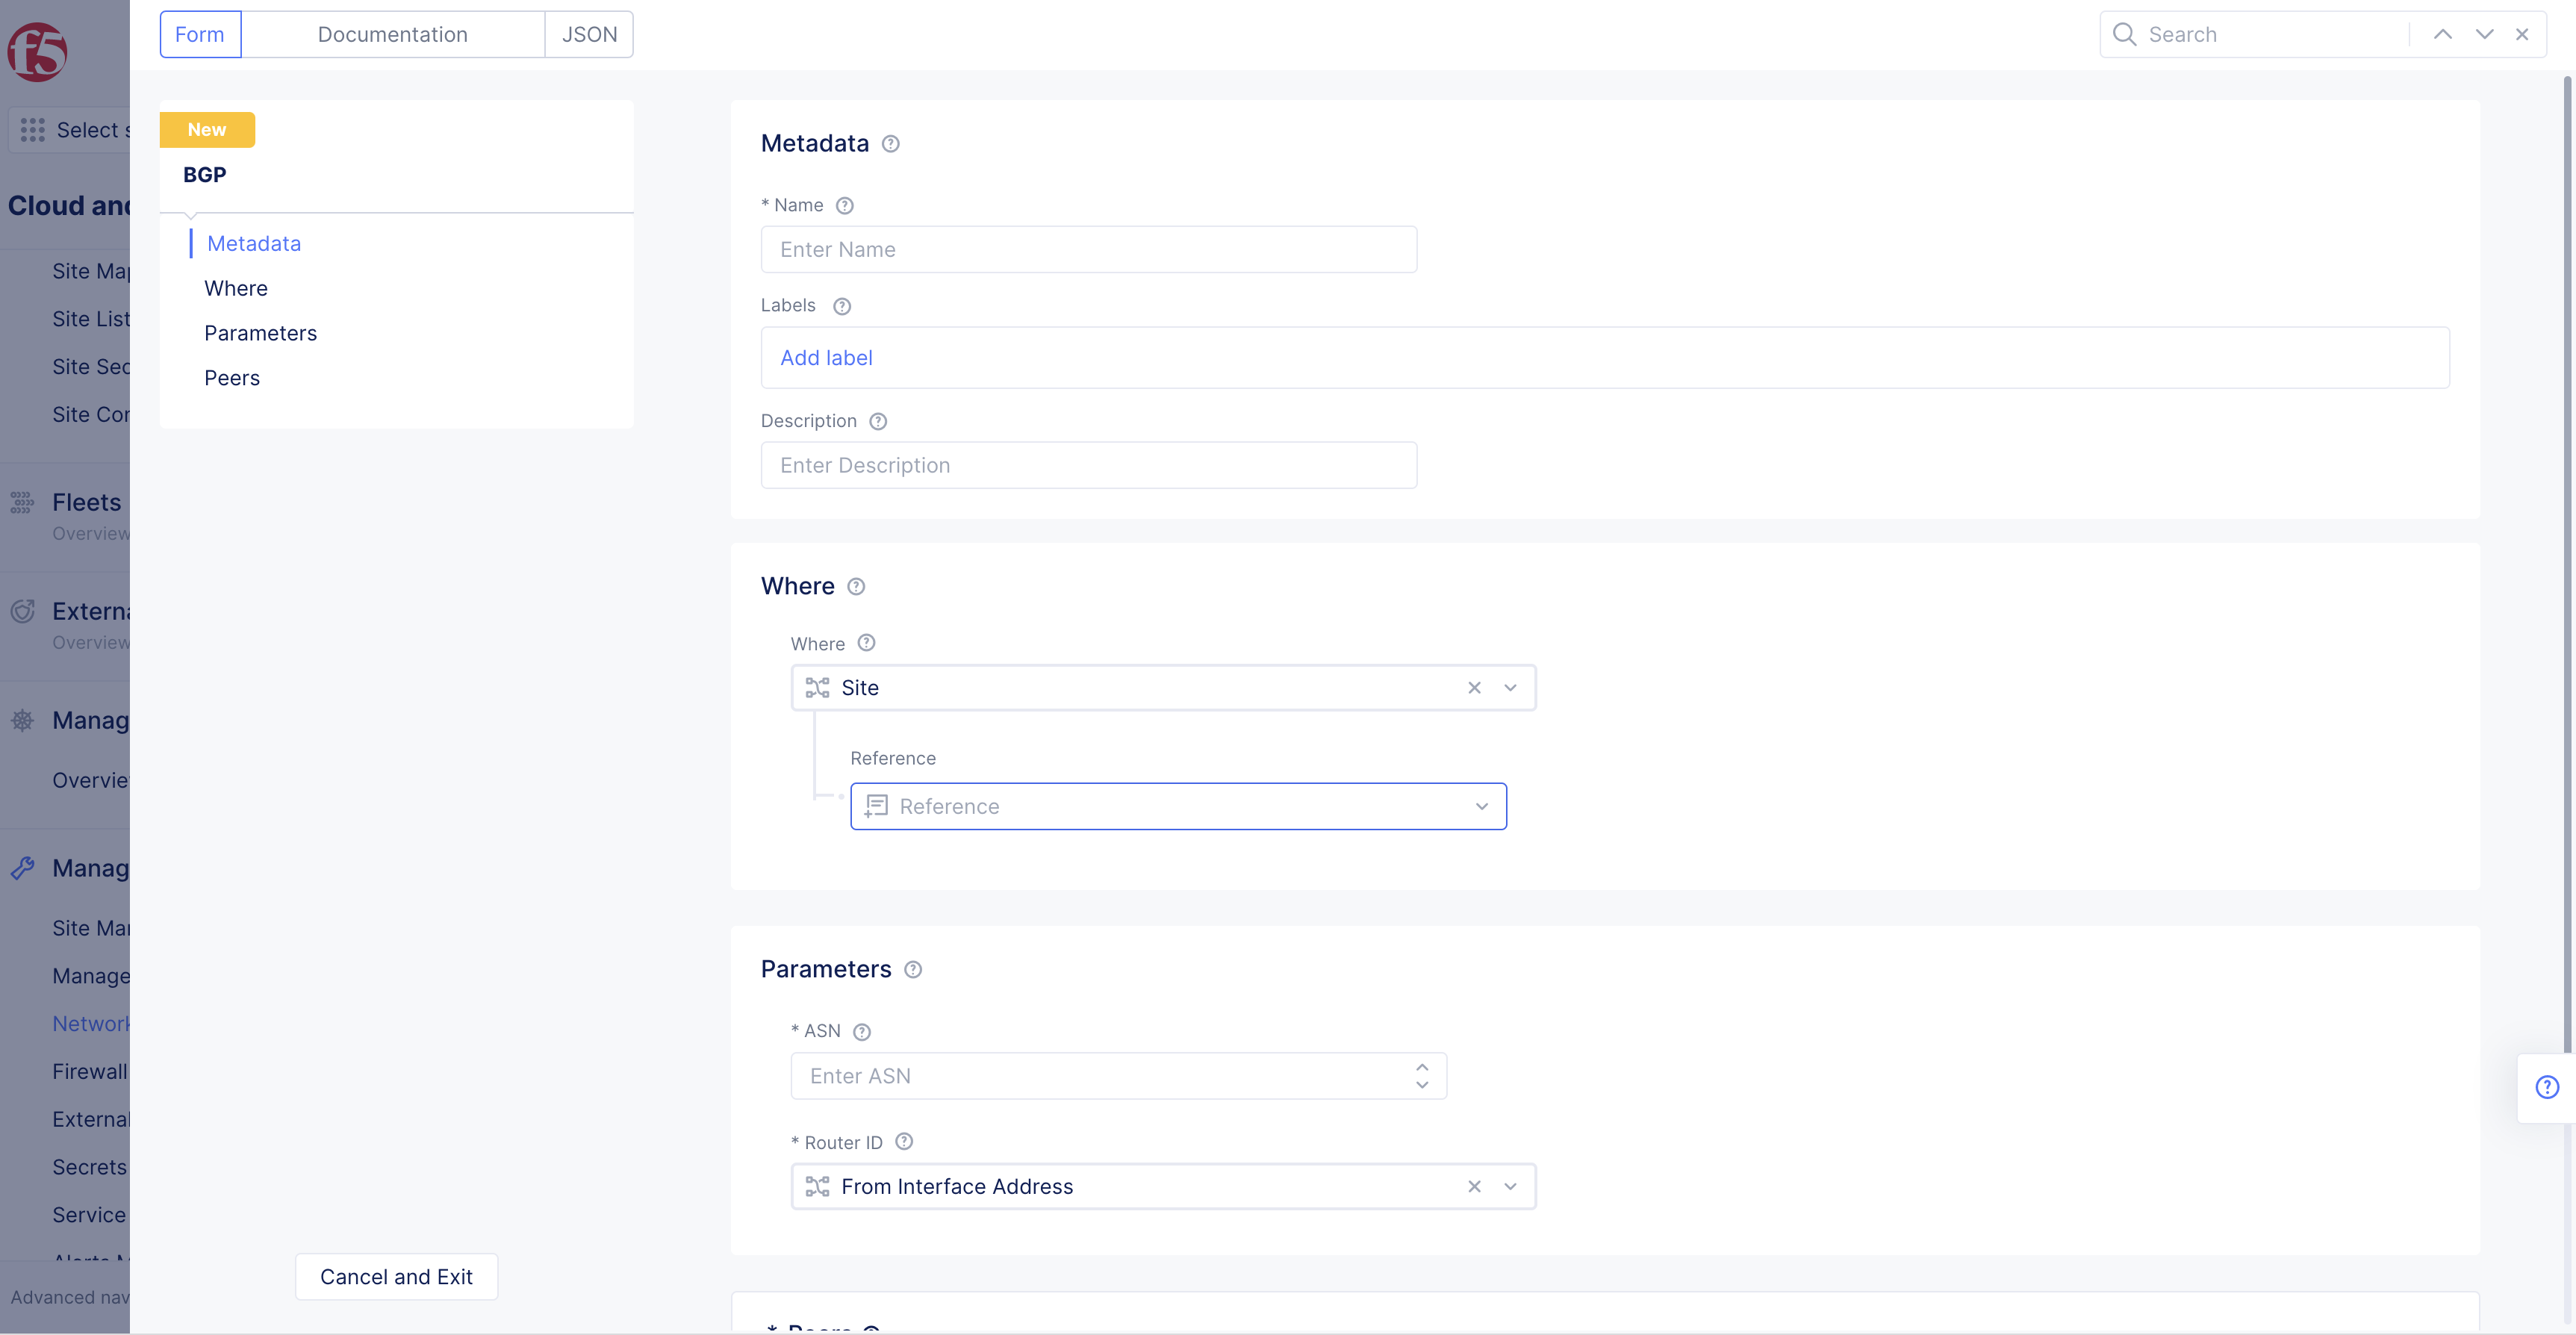Click the Enter Description input field
Screen dimensions: 2576x1335
(x=1088, y=466)
